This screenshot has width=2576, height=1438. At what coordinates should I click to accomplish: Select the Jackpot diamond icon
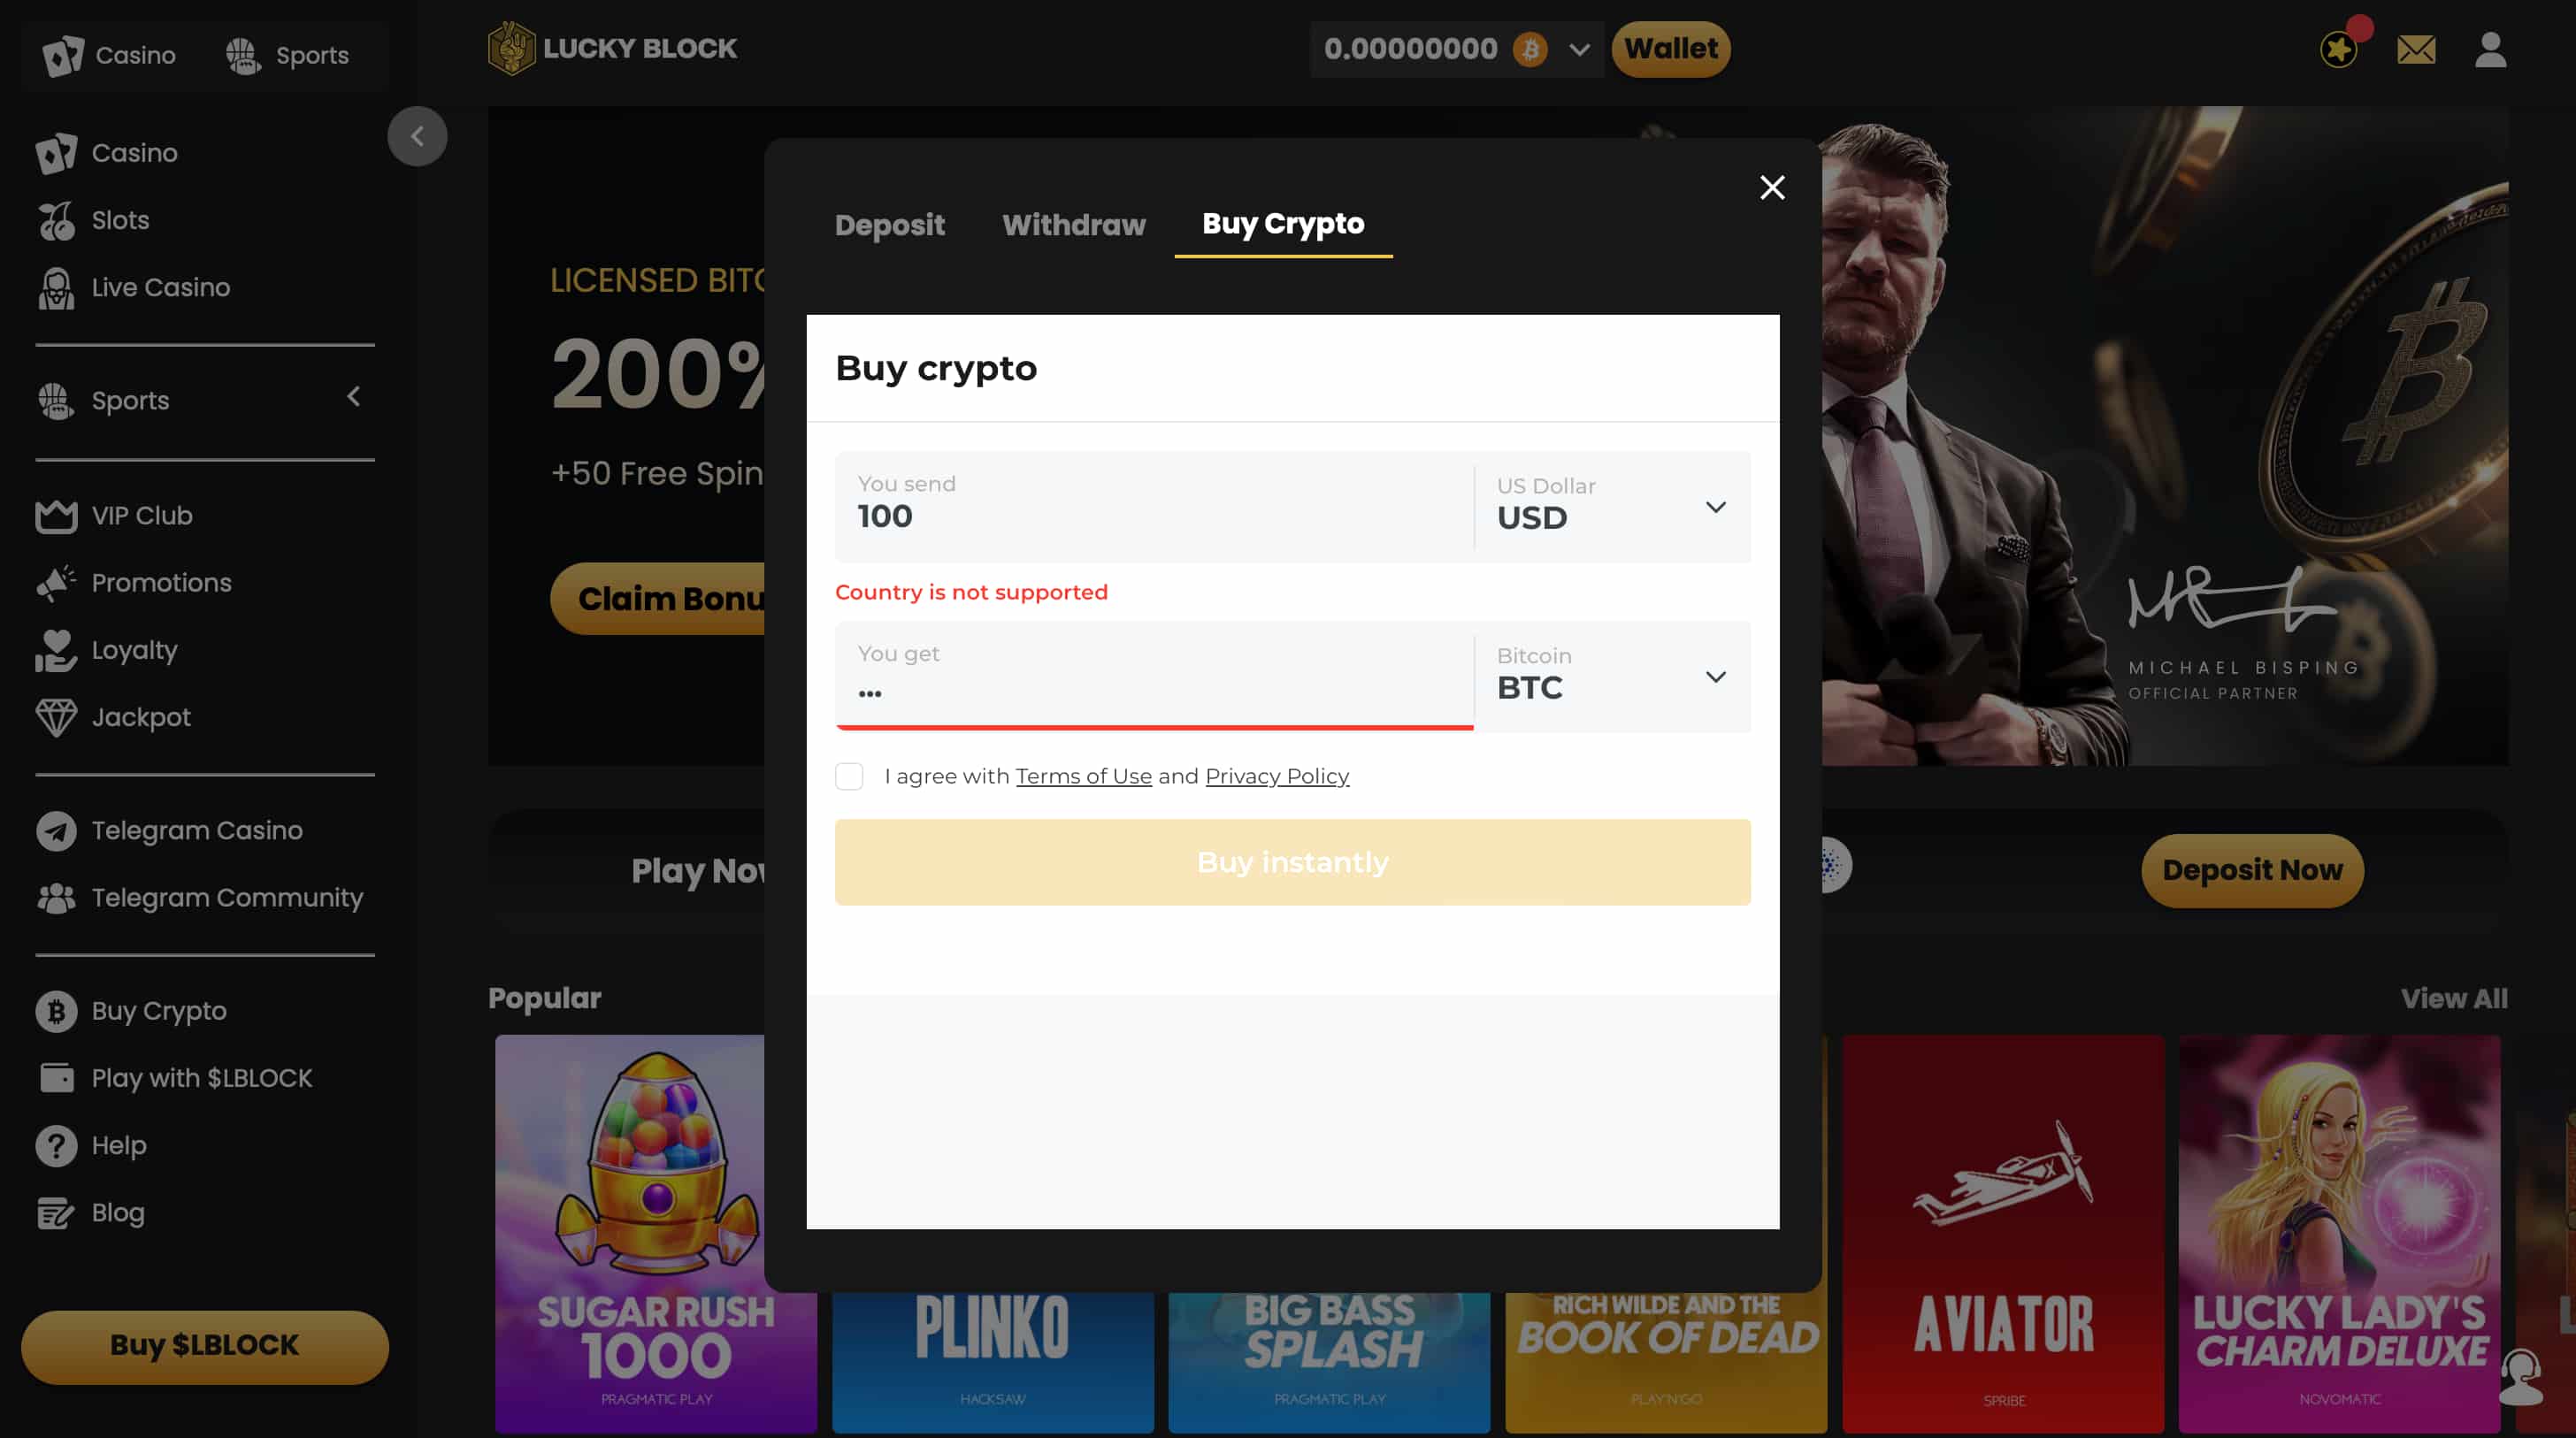[x=57, y=717]
